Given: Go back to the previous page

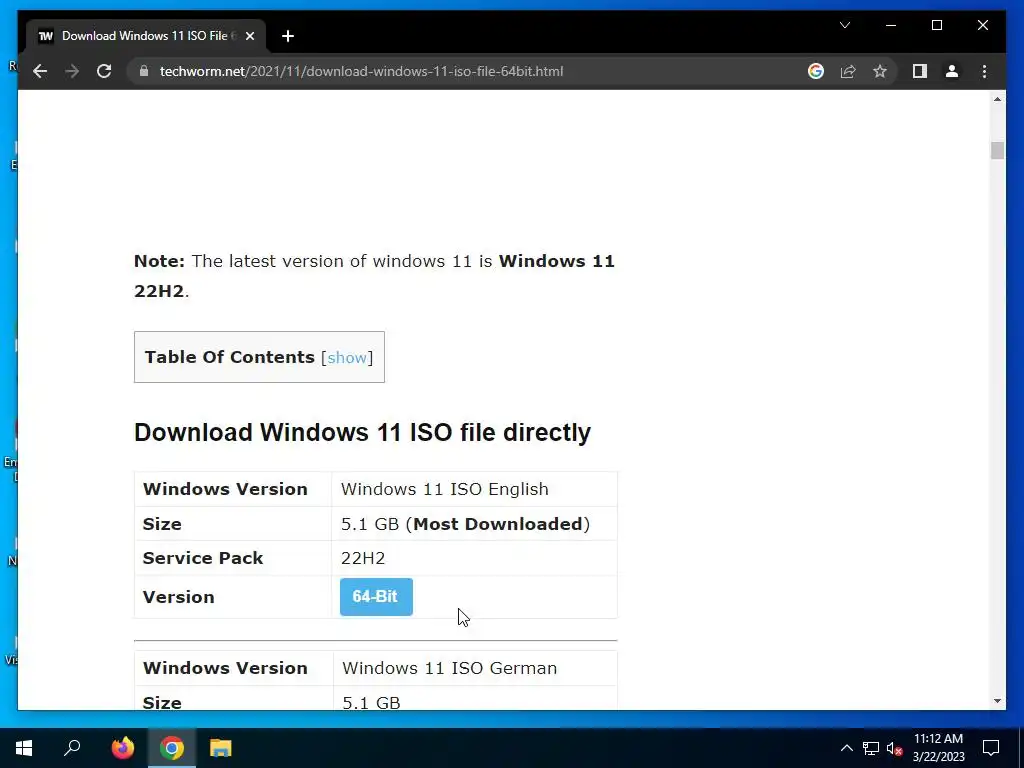Looking at the screenshot, I should pos(40,71).
